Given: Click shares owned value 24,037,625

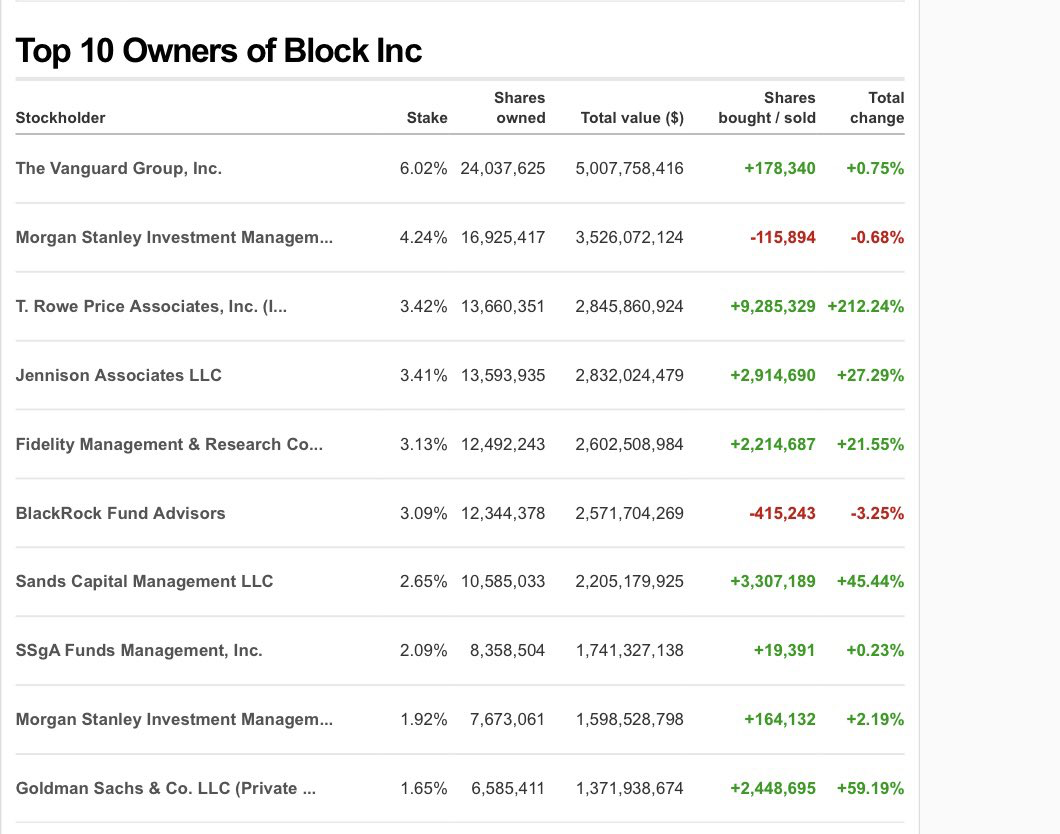Looking at the screenshot, I should tap(503, 168).
